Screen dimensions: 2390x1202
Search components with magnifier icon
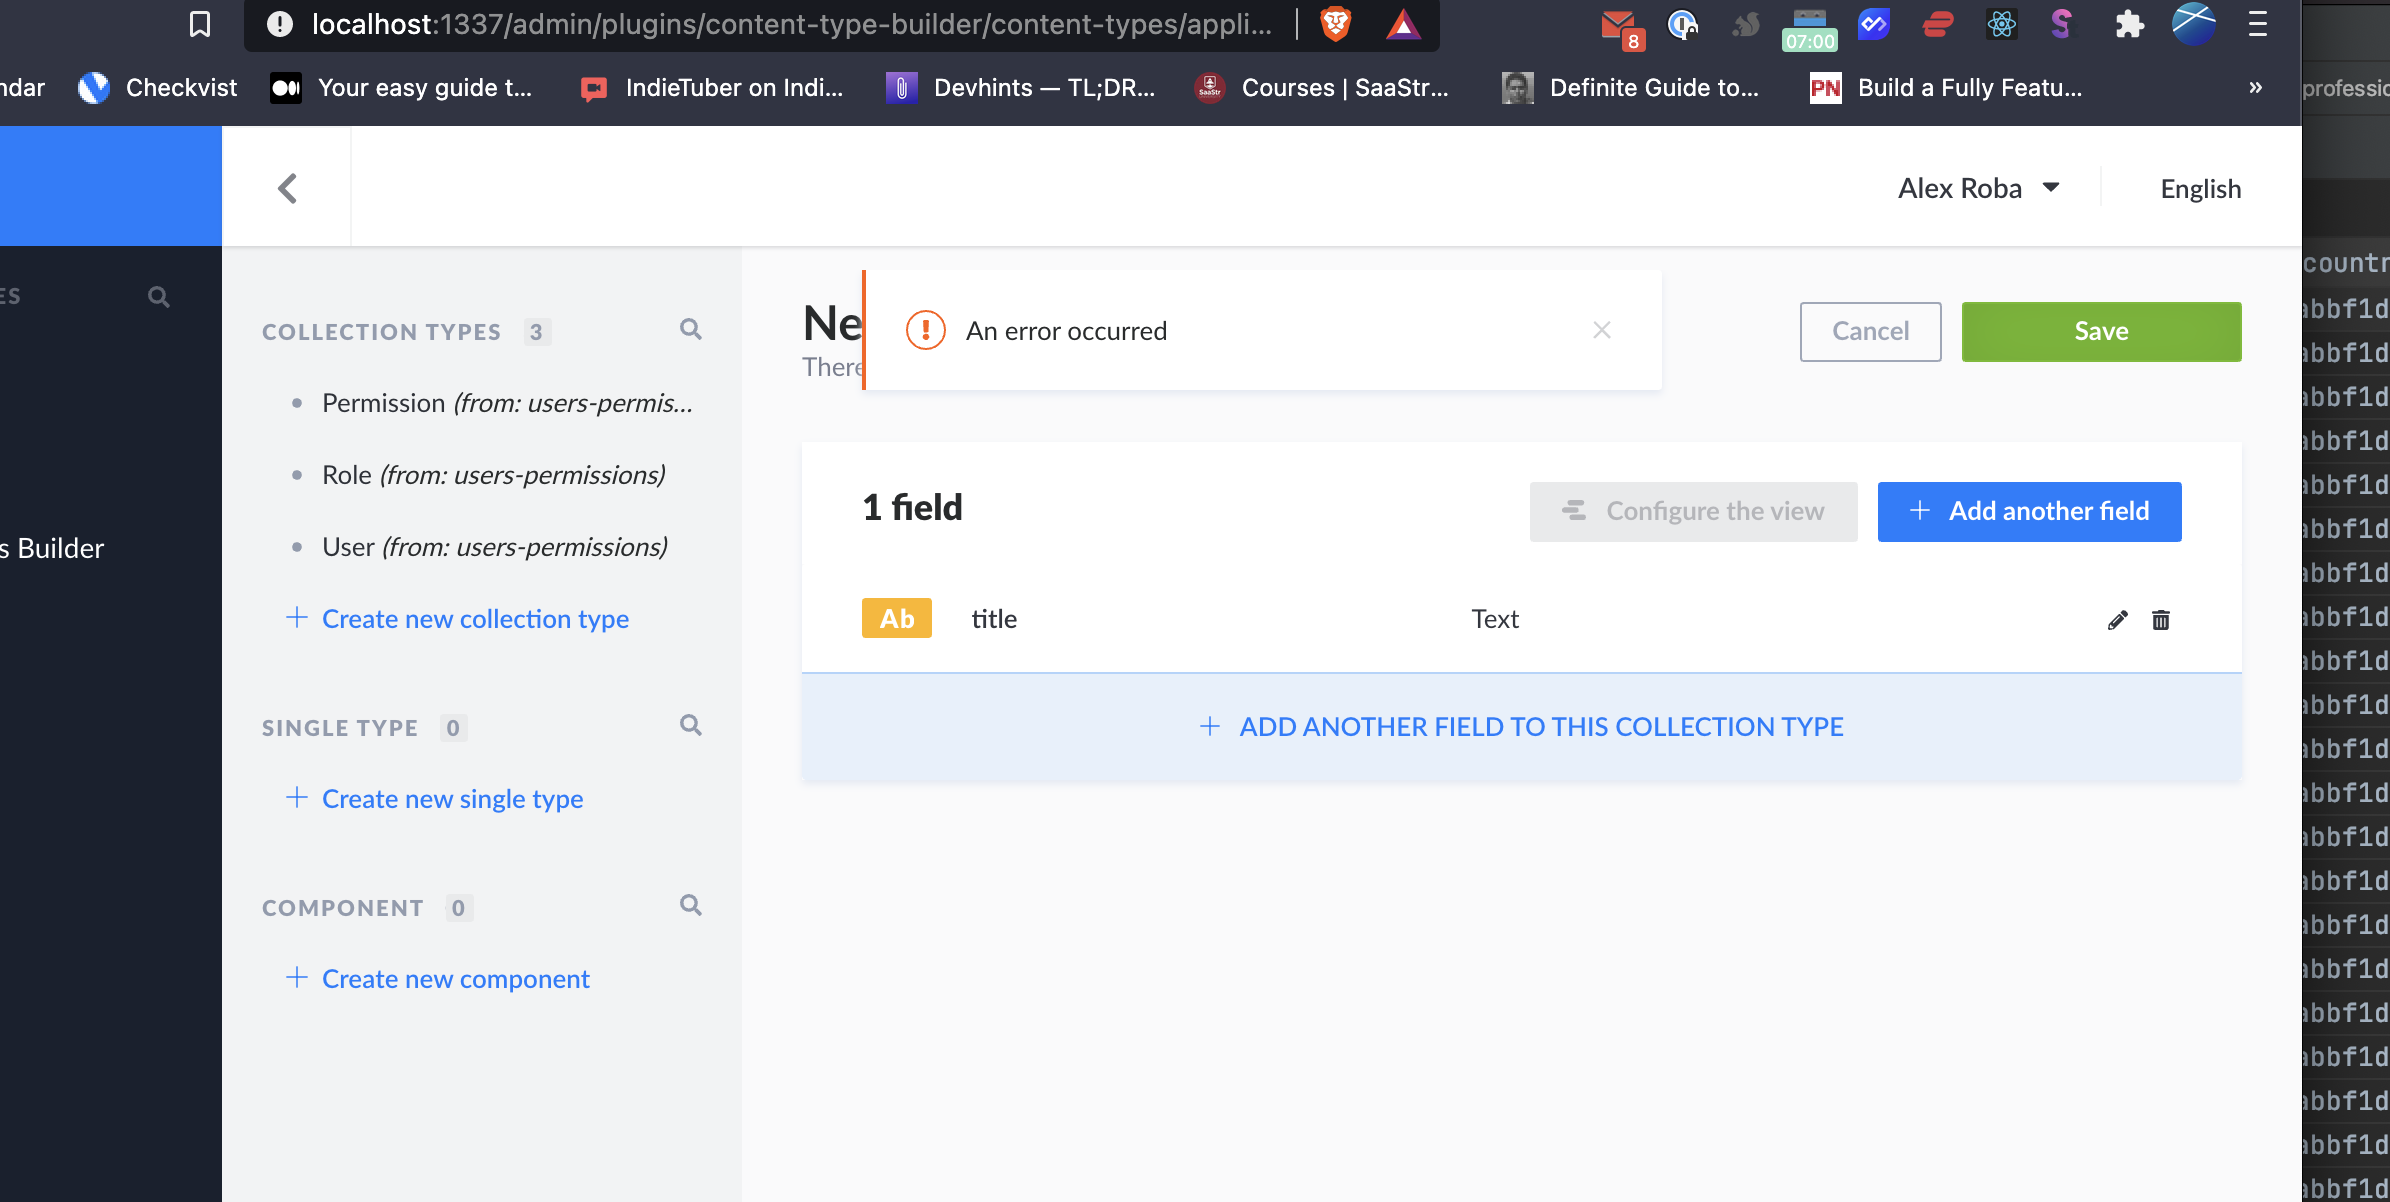(x=691, y=905)
